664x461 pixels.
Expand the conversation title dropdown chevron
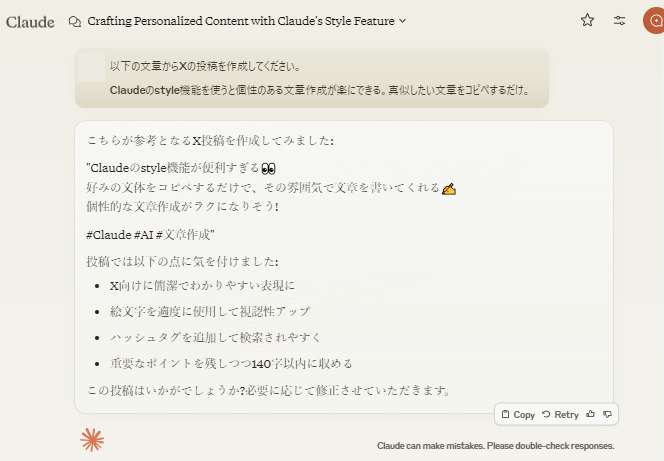point(402,21)
